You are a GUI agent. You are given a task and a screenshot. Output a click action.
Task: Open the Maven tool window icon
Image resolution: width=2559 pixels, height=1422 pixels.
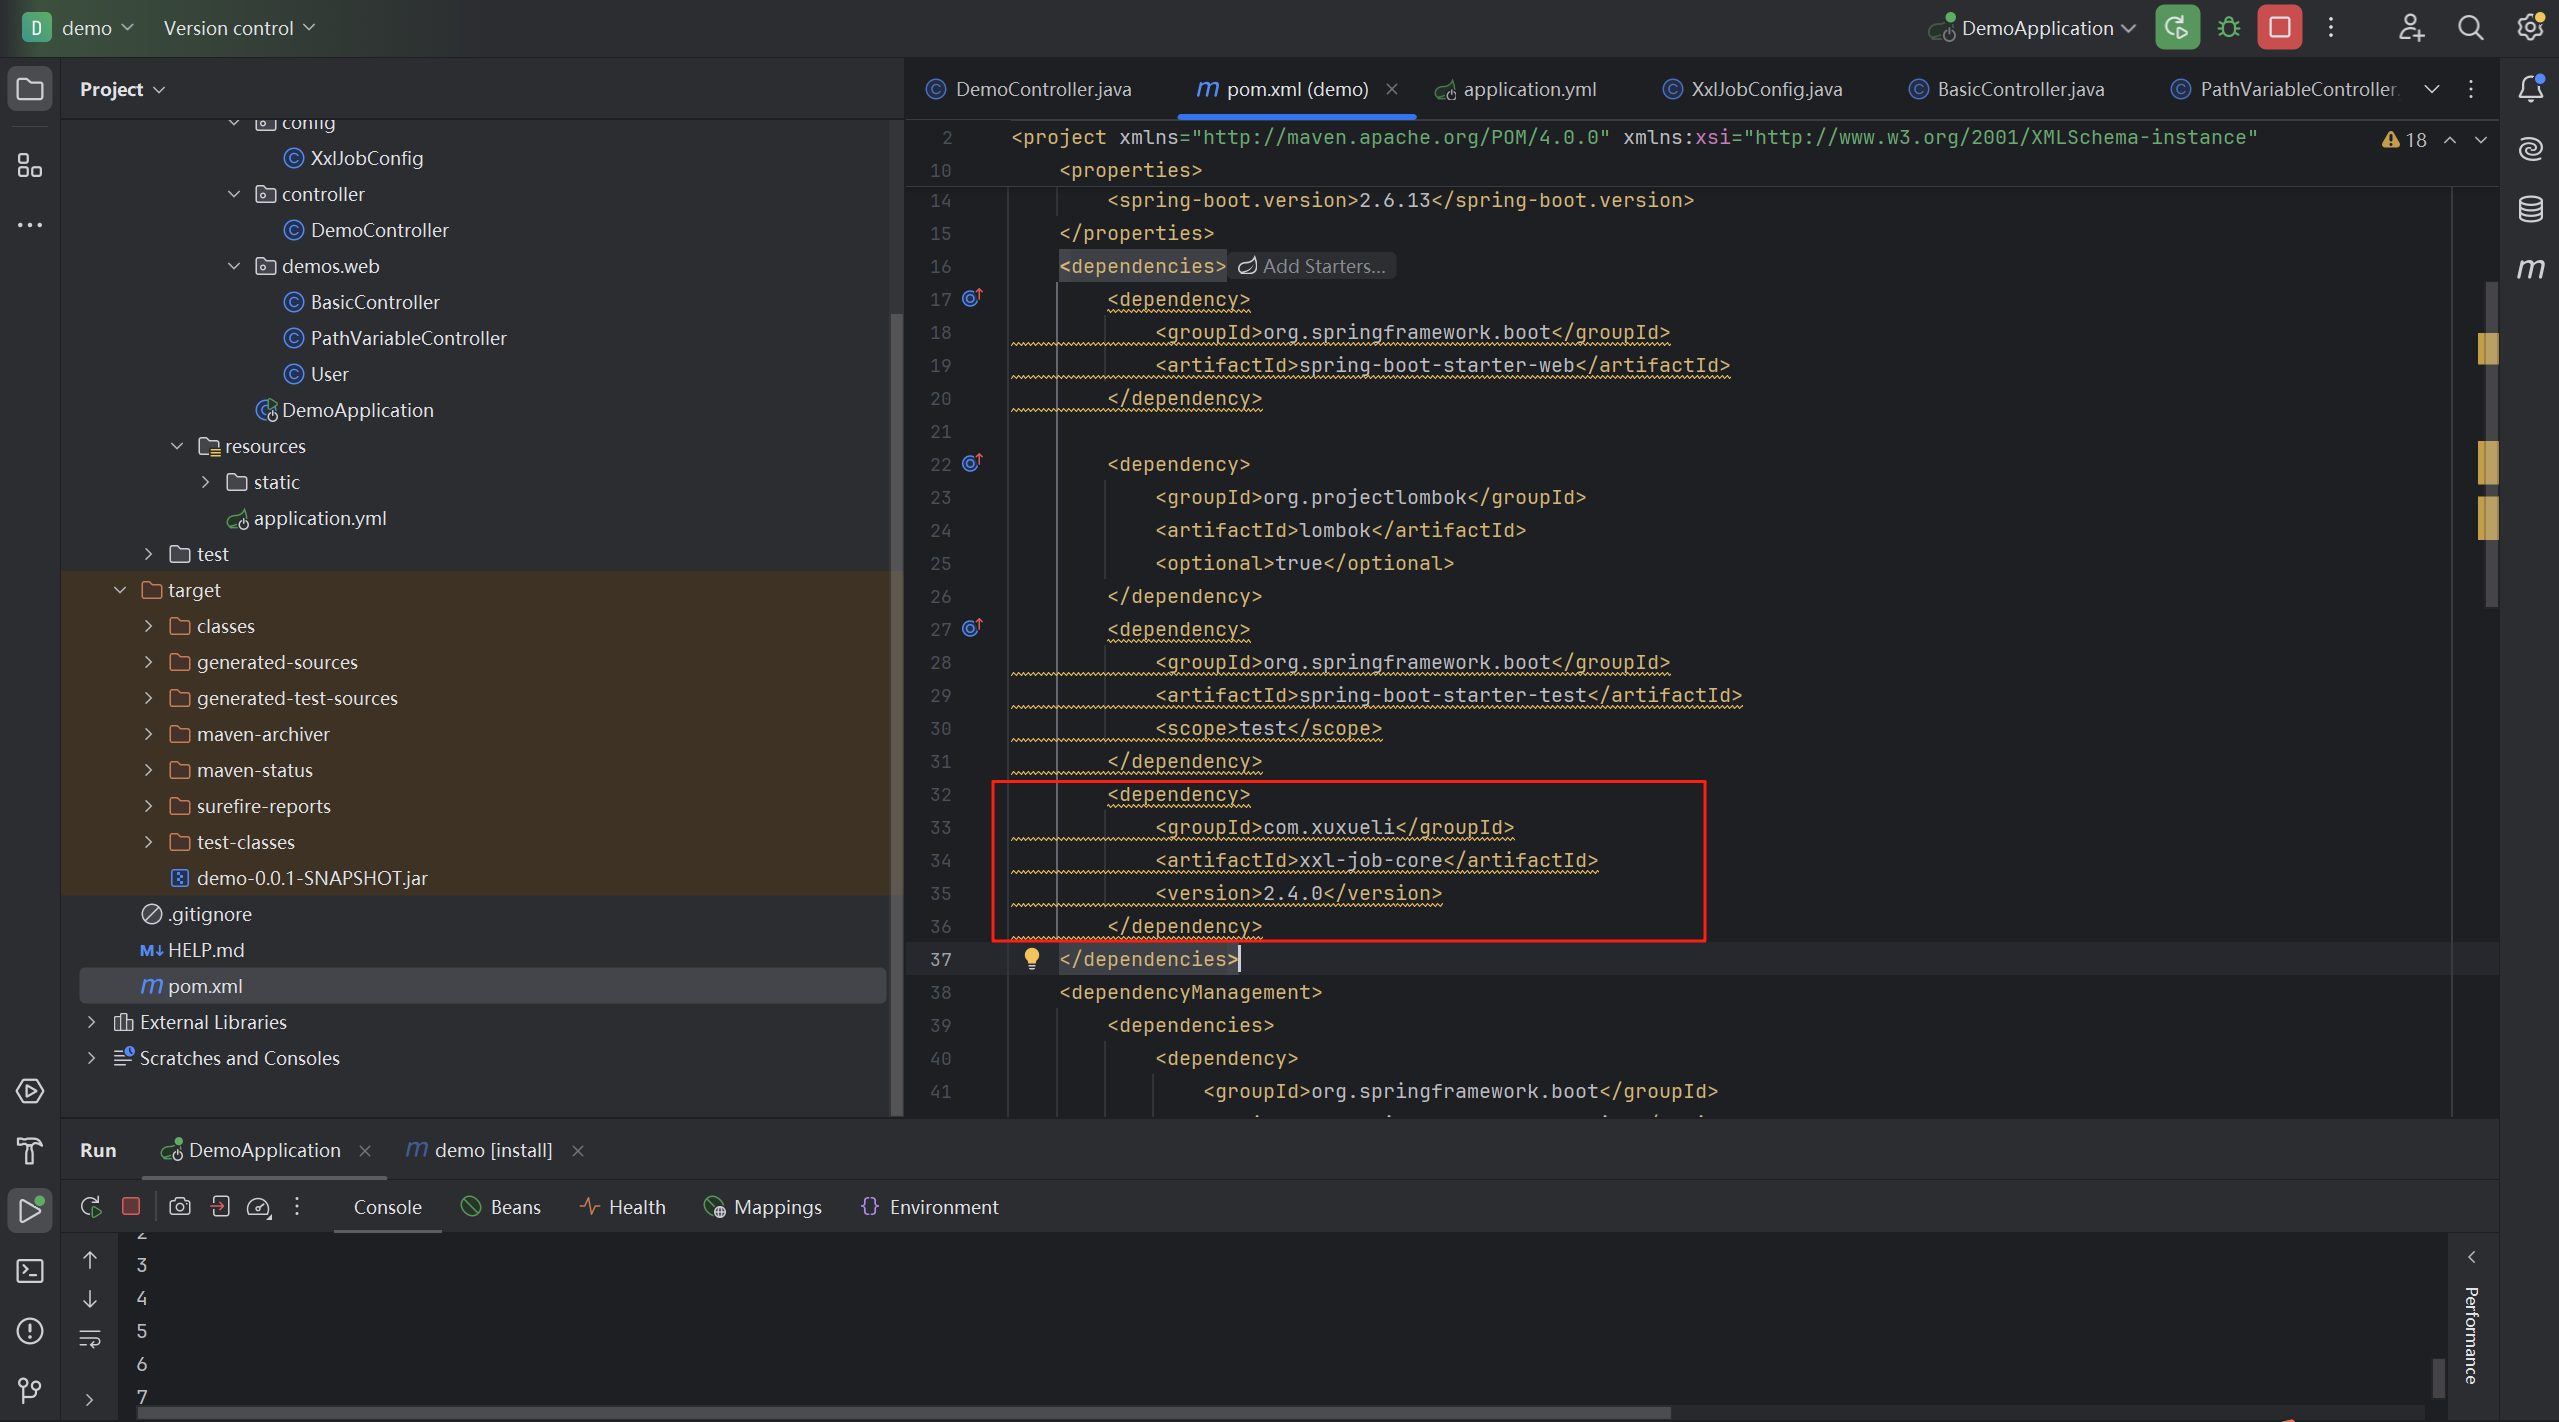(2531, 269)
